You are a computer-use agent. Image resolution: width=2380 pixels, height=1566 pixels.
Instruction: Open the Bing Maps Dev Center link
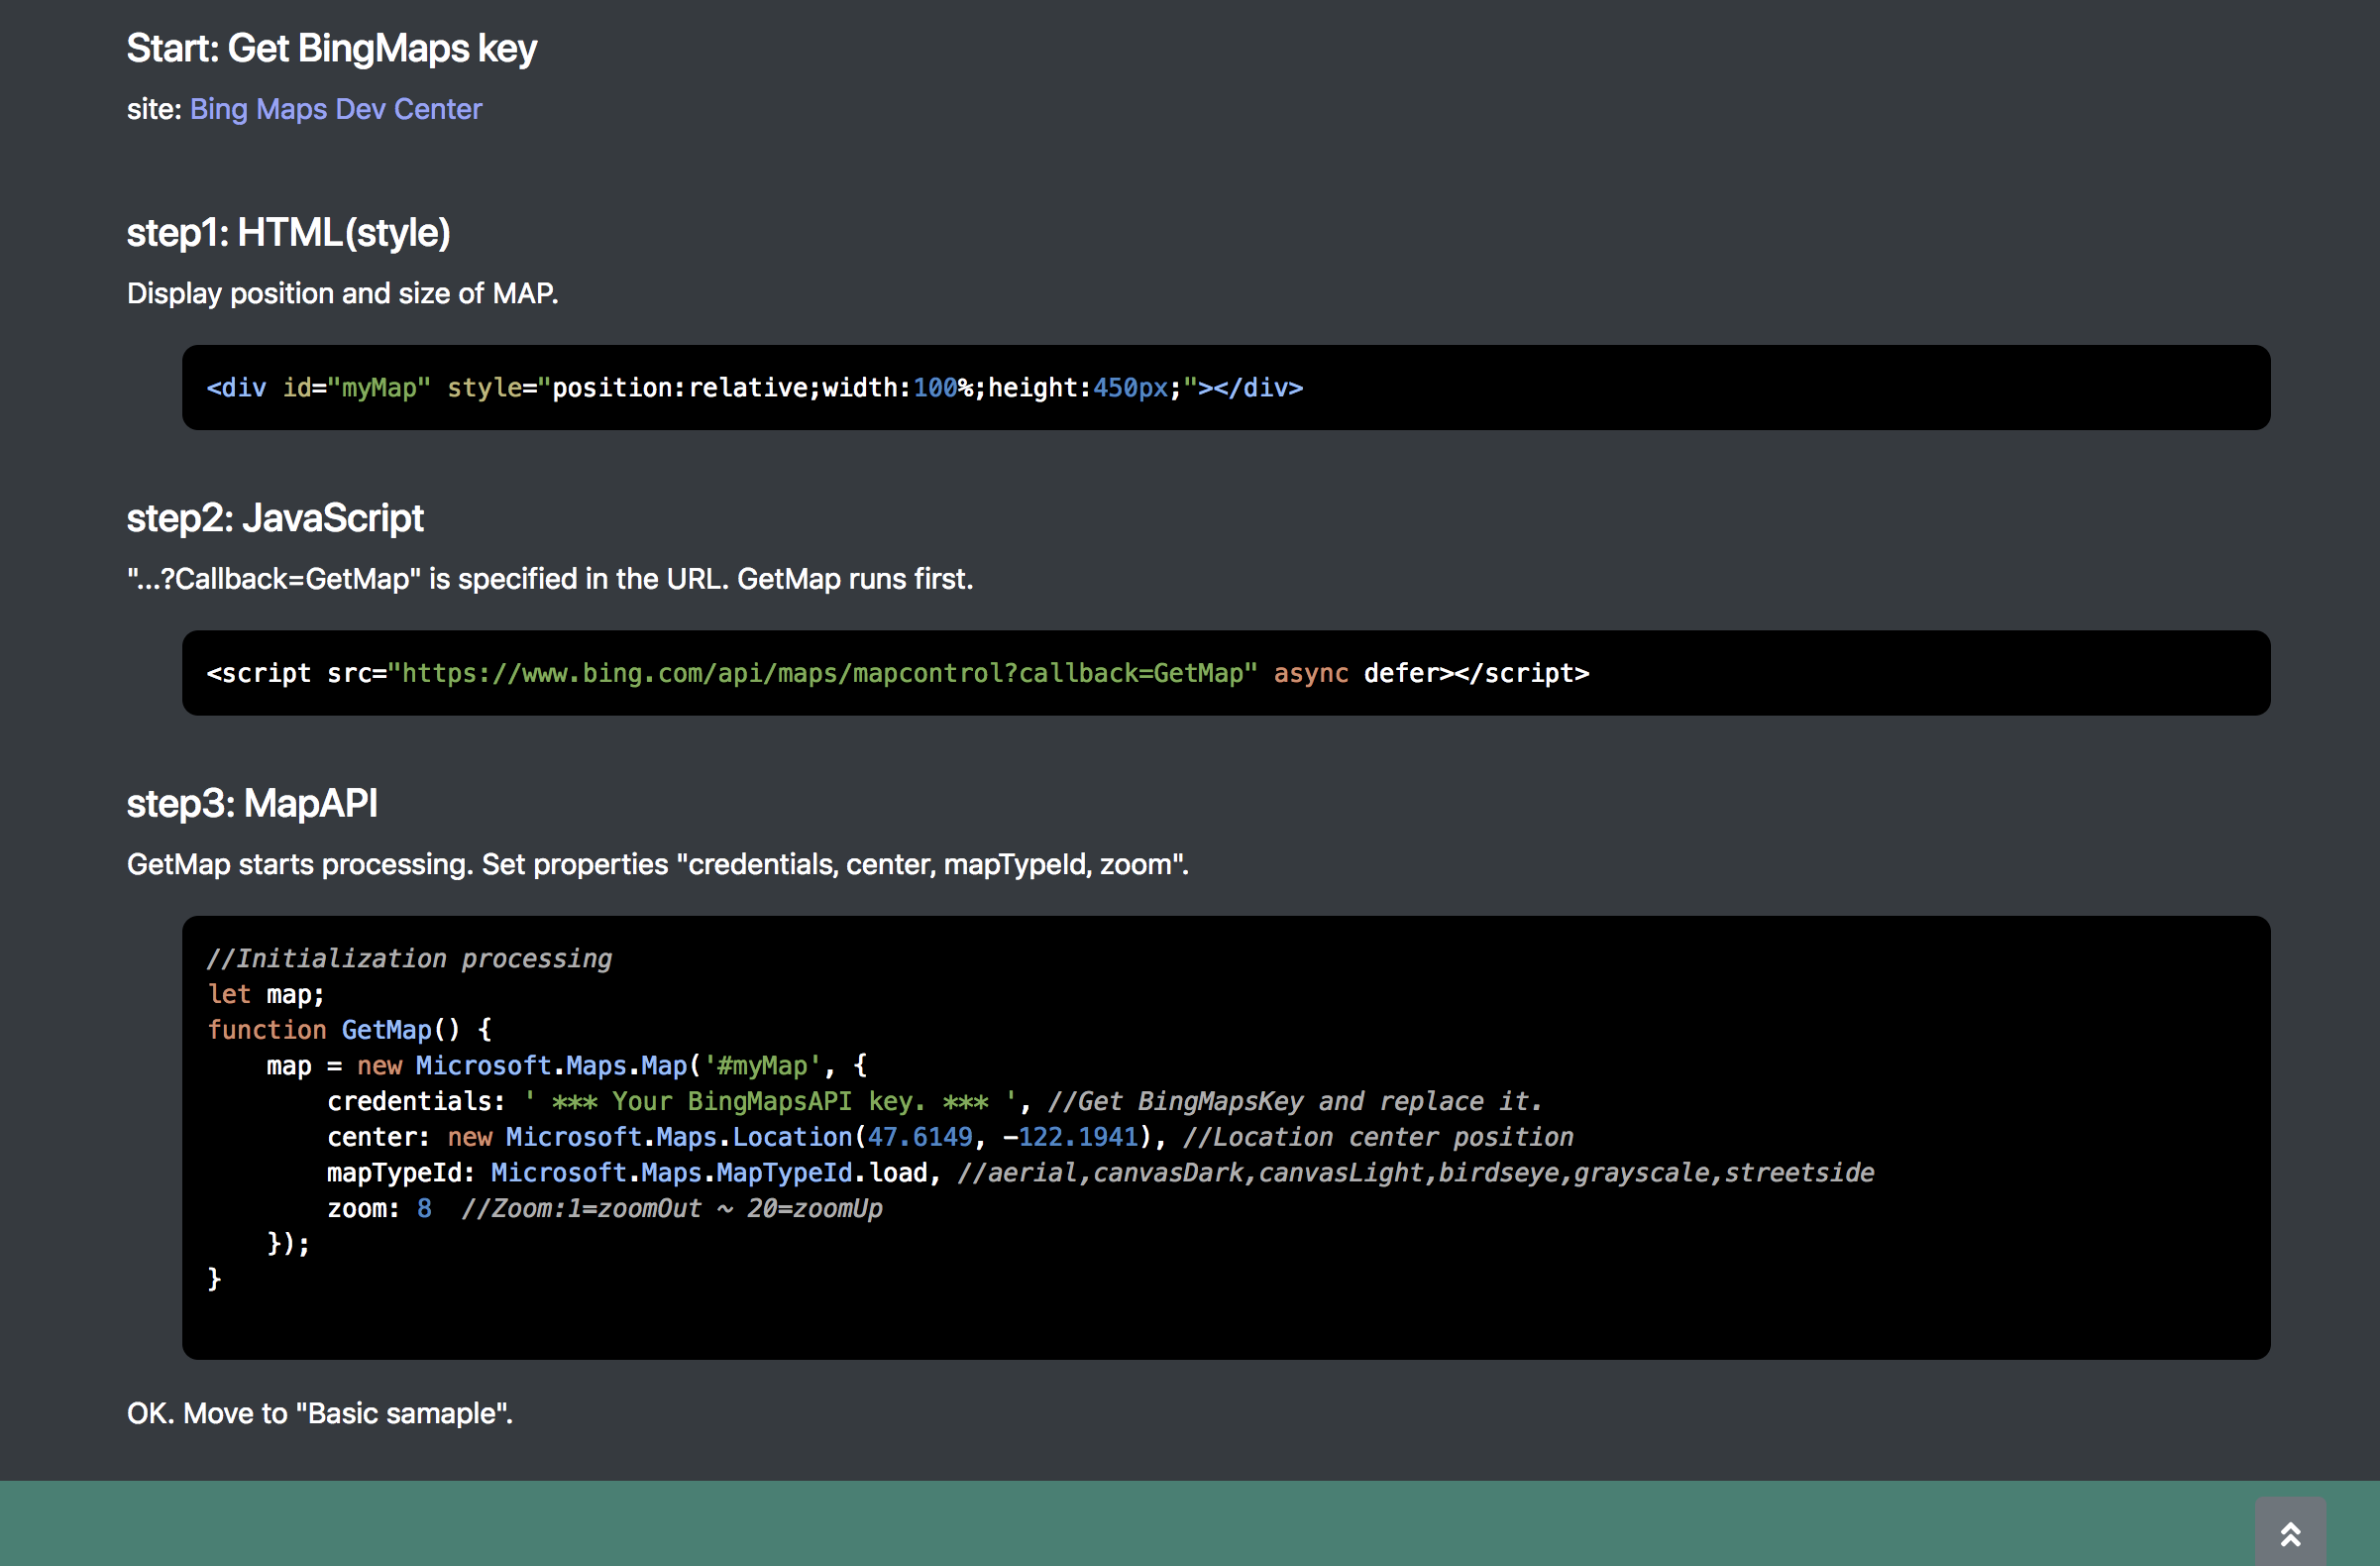[335, 109]
